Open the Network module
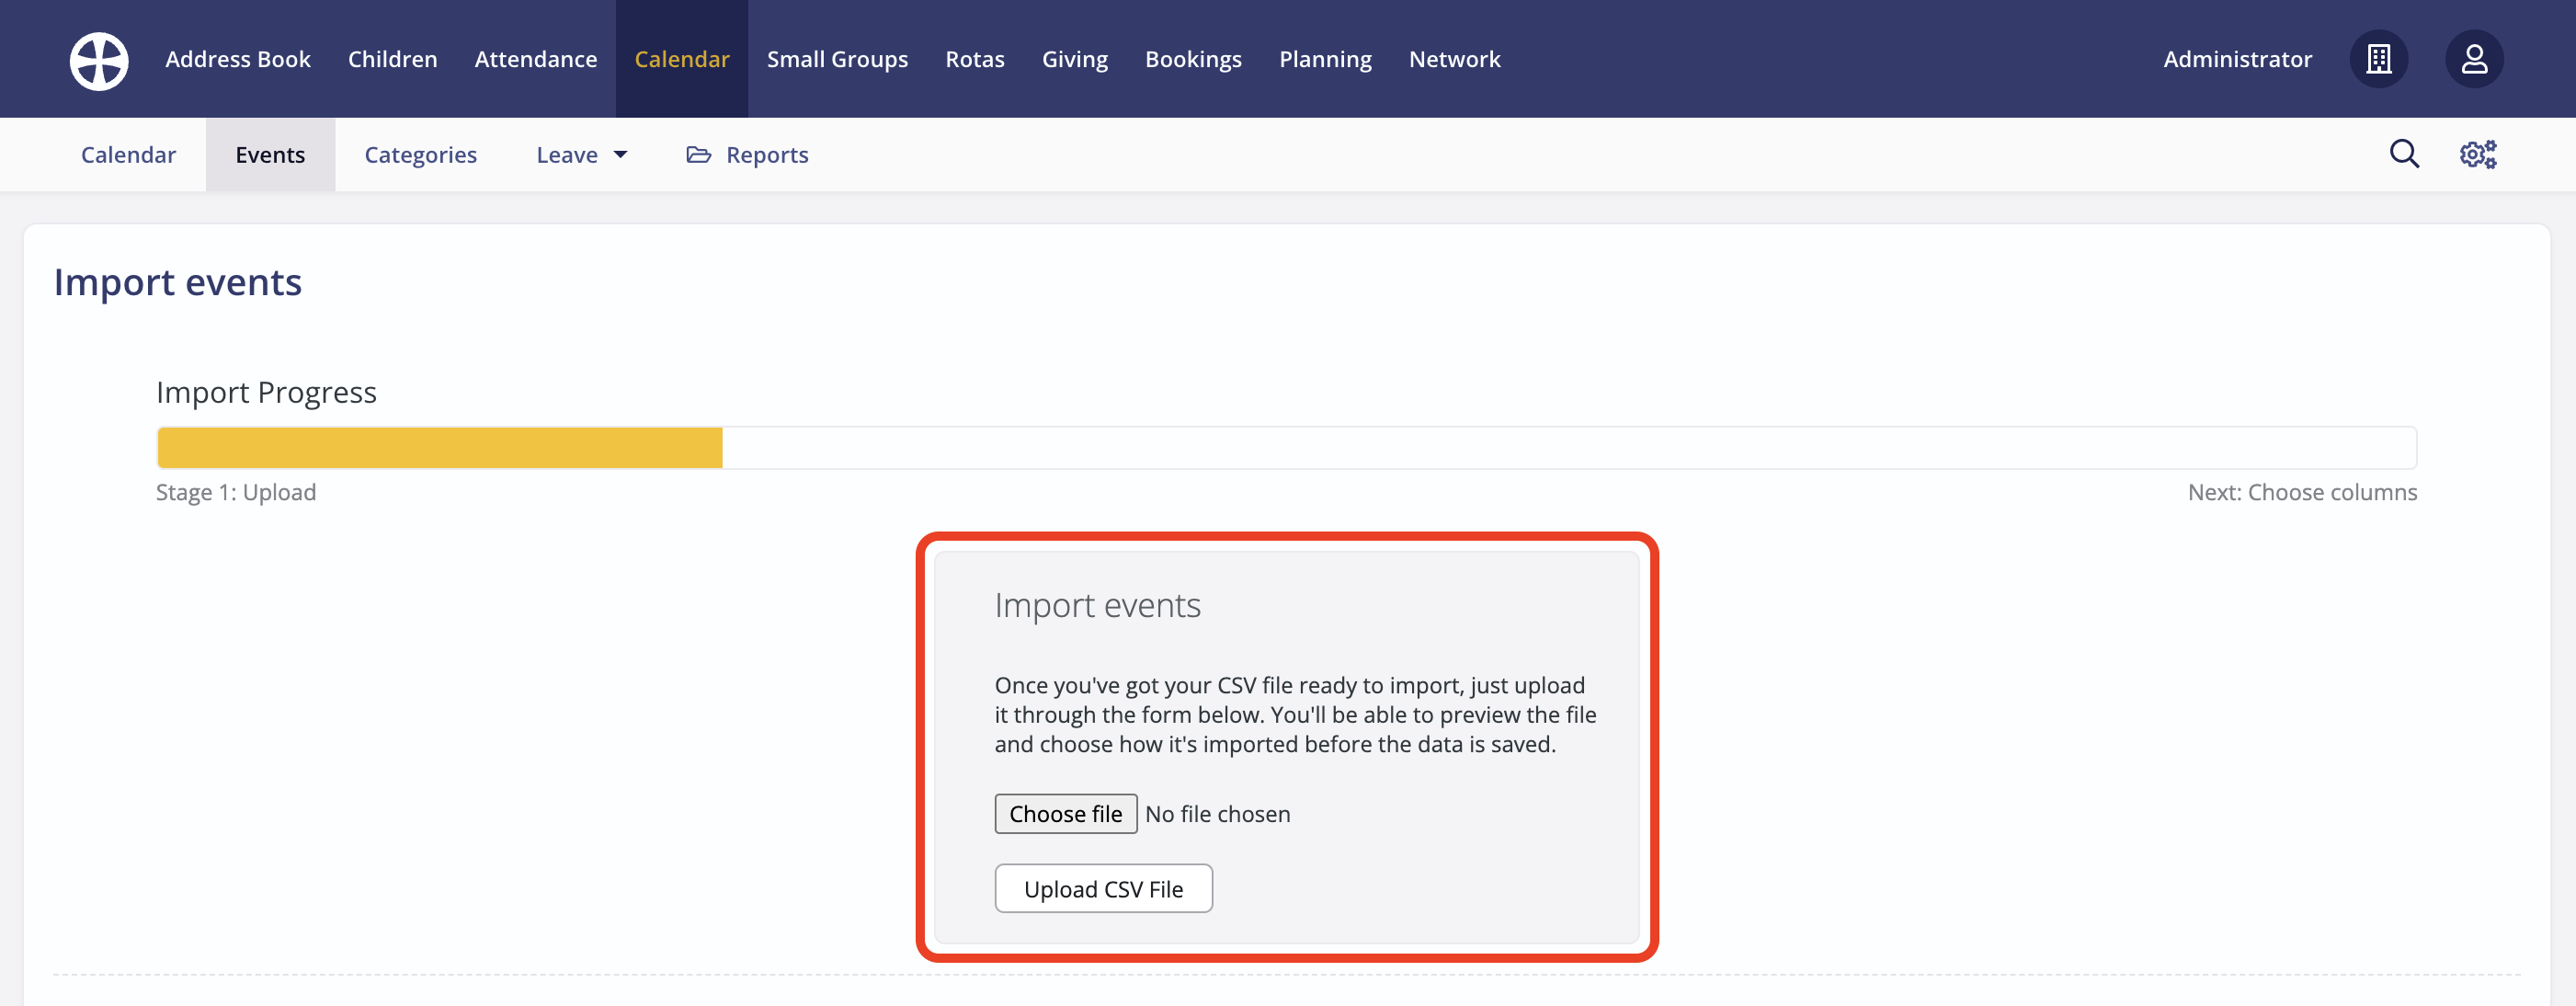This screenshot has height=1006, width=2576. coord(1454,59)
